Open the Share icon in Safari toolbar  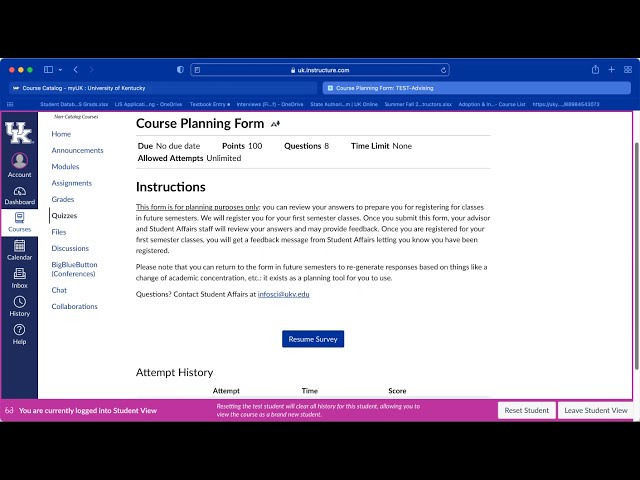pos(595,69)
